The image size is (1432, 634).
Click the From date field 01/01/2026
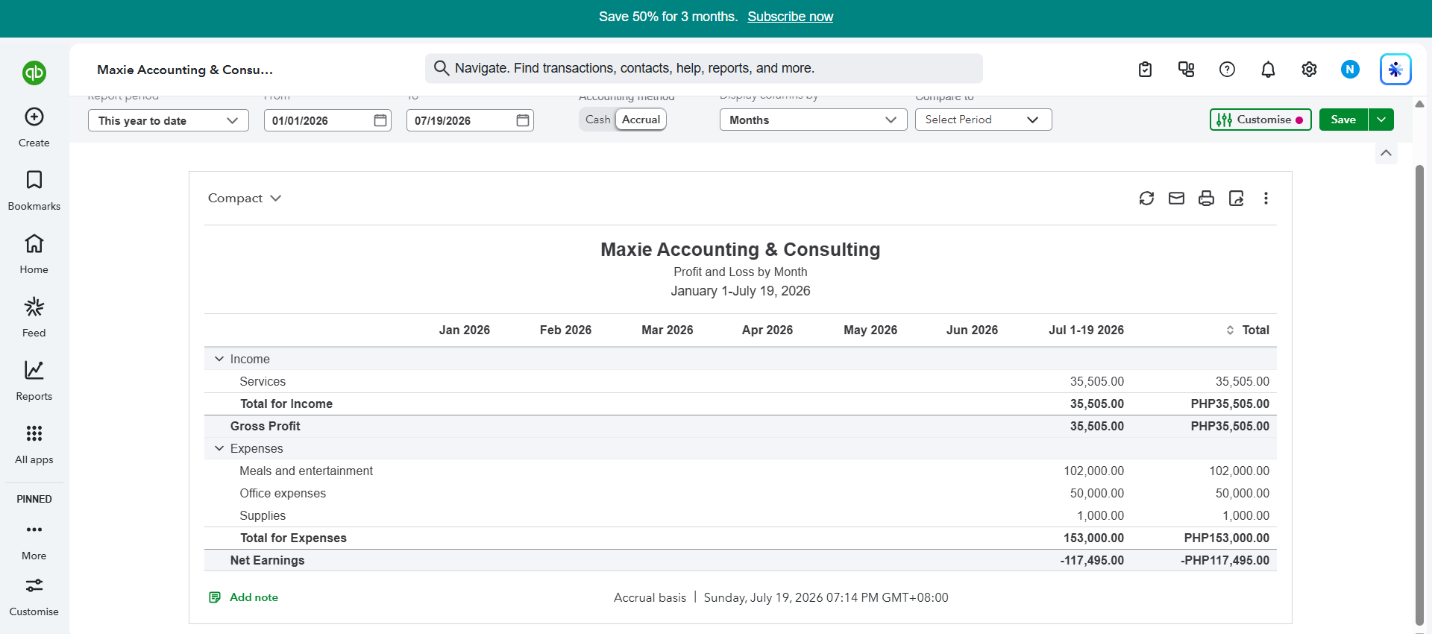point(328,120)
